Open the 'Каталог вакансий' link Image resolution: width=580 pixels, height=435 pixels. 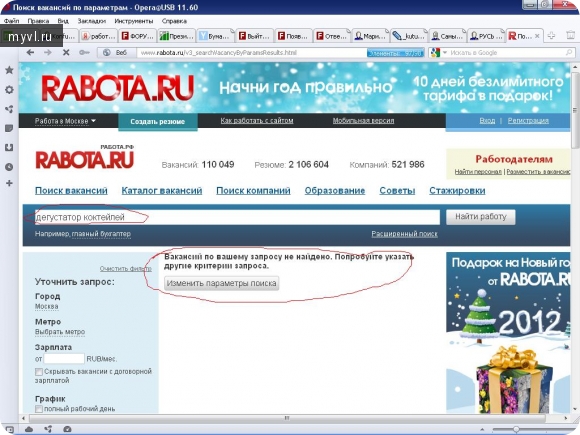pyautogui.click(x=162, y=191)
